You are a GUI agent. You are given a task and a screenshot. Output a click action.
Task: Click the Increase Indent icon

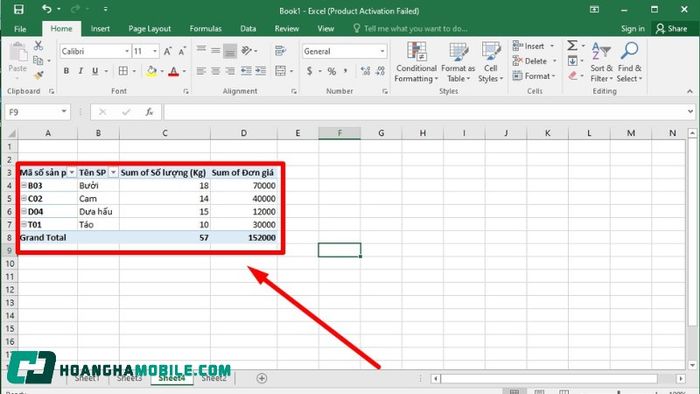click(261, 71)
